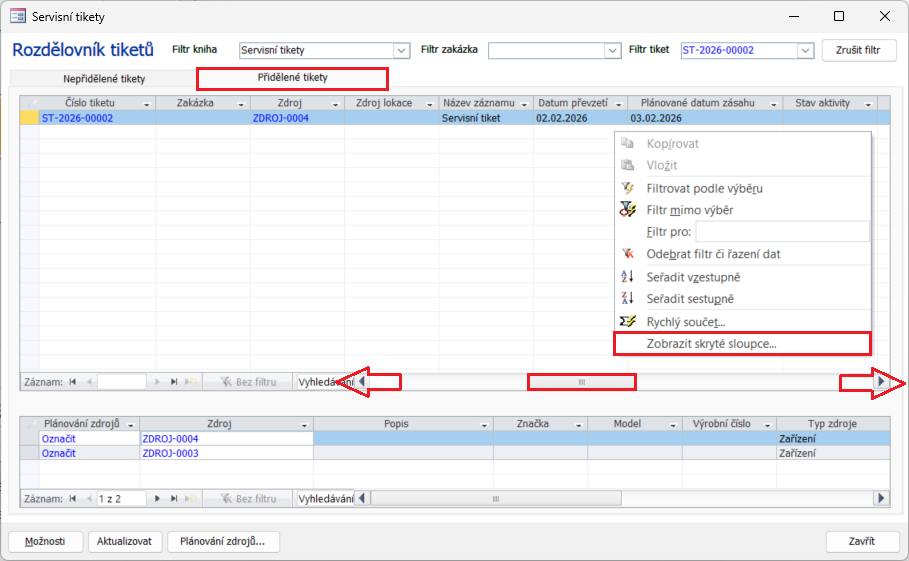Open Číslo tiketu column filter arrow
The image size is (909, 561).
147,104
